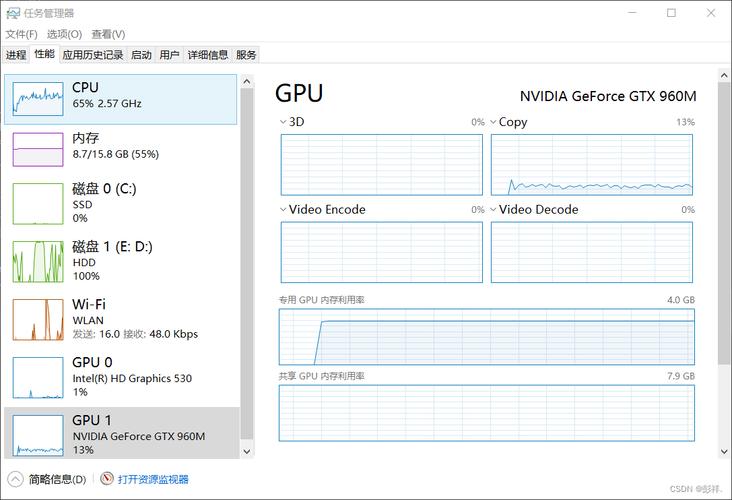Click 简略信息(D) fewer details button
This screenshot has height=500, width=732.
pyautogui.click(x=57, y=479)
